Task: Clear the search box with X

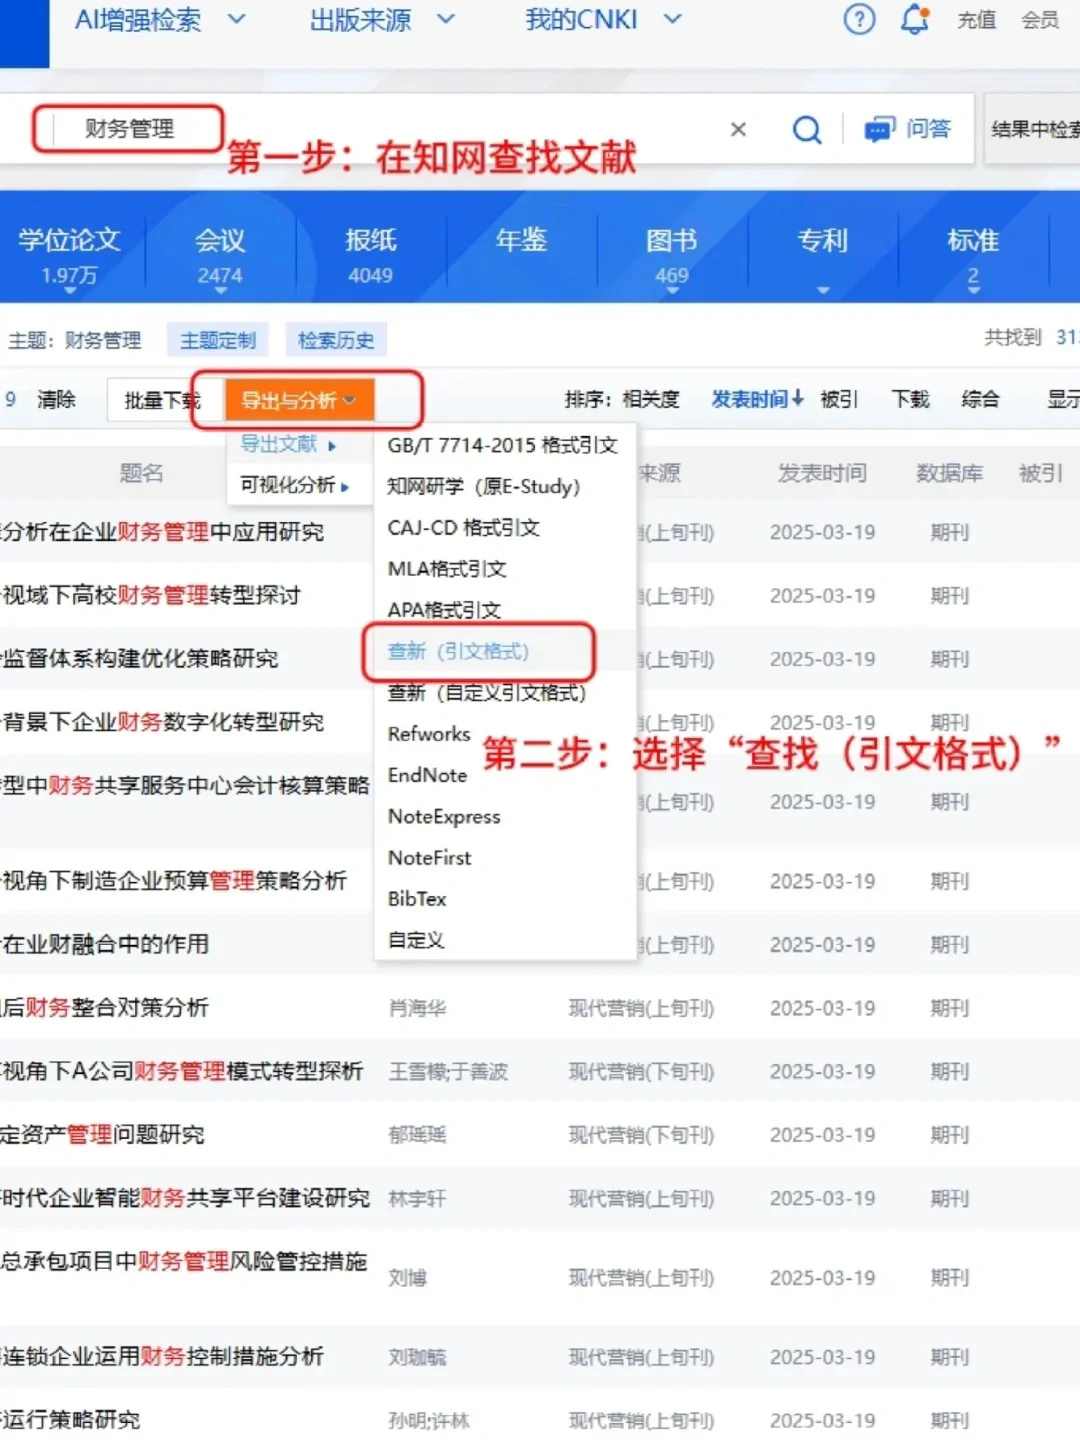Action: pos(738,129)
